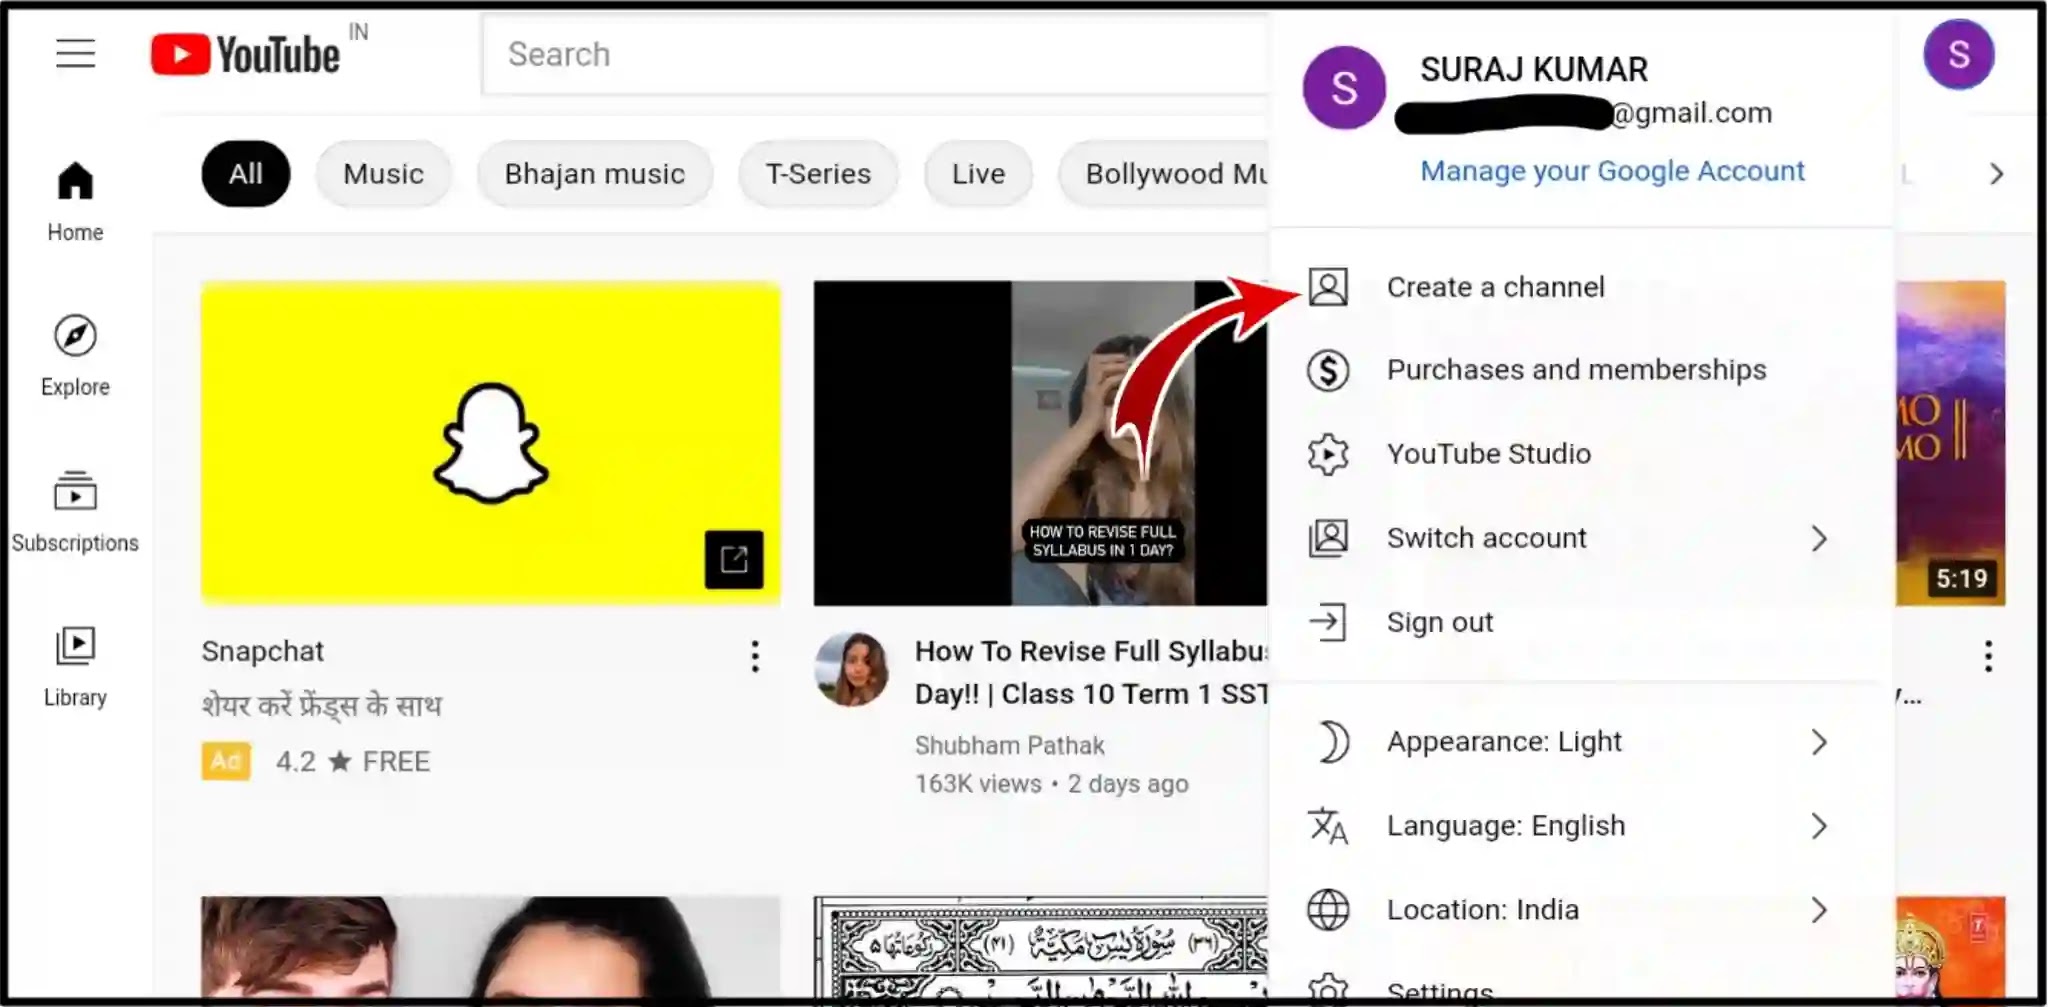
Task: Click the SURAJ KUMAR account name
Action: tap(1534, 69)
